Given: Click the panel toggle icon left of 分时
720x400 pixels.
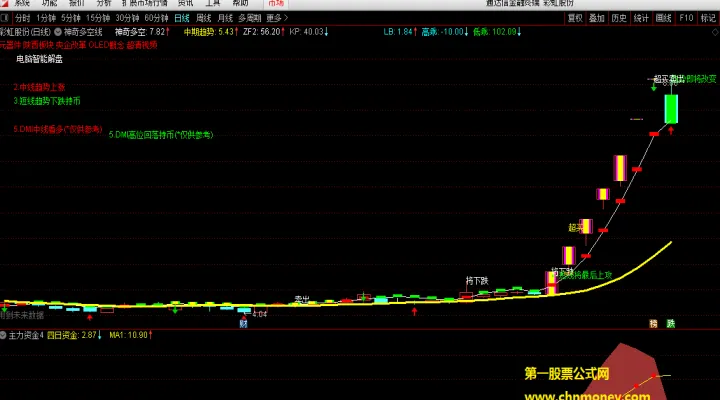Looking at the screenshot, I should point(5,18).
